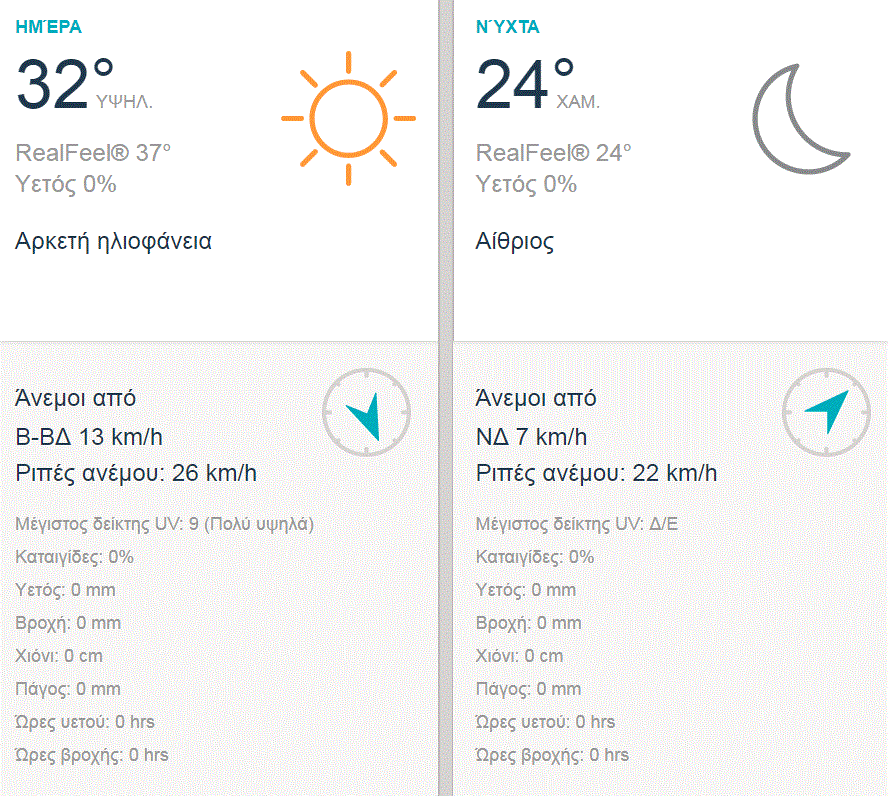
Task: Click RealFeel® 37° text
Action: coord(93,153)
